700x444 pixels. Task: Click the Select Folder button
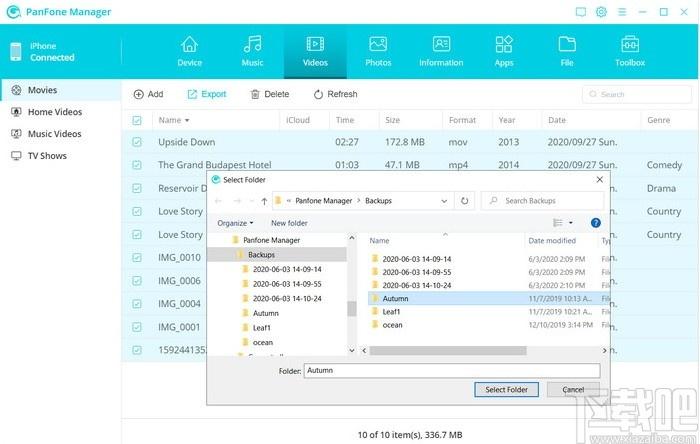click(506, 390)
